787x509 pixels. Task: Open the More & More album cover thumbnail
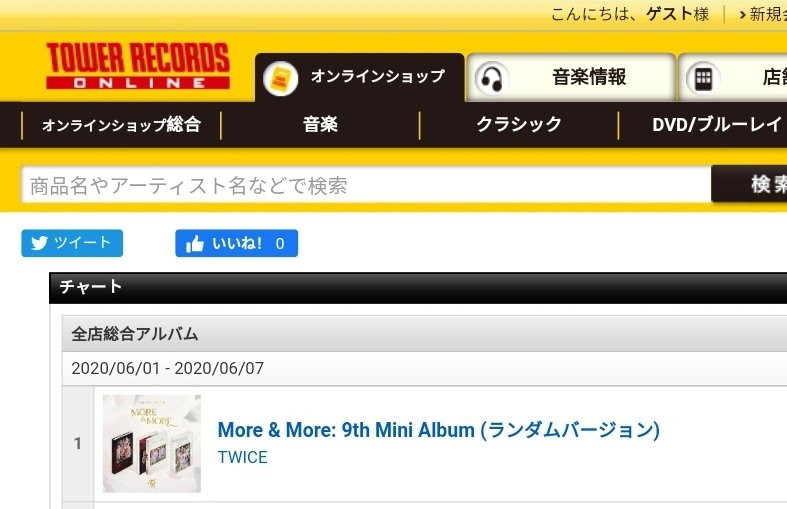pos(152,444)
